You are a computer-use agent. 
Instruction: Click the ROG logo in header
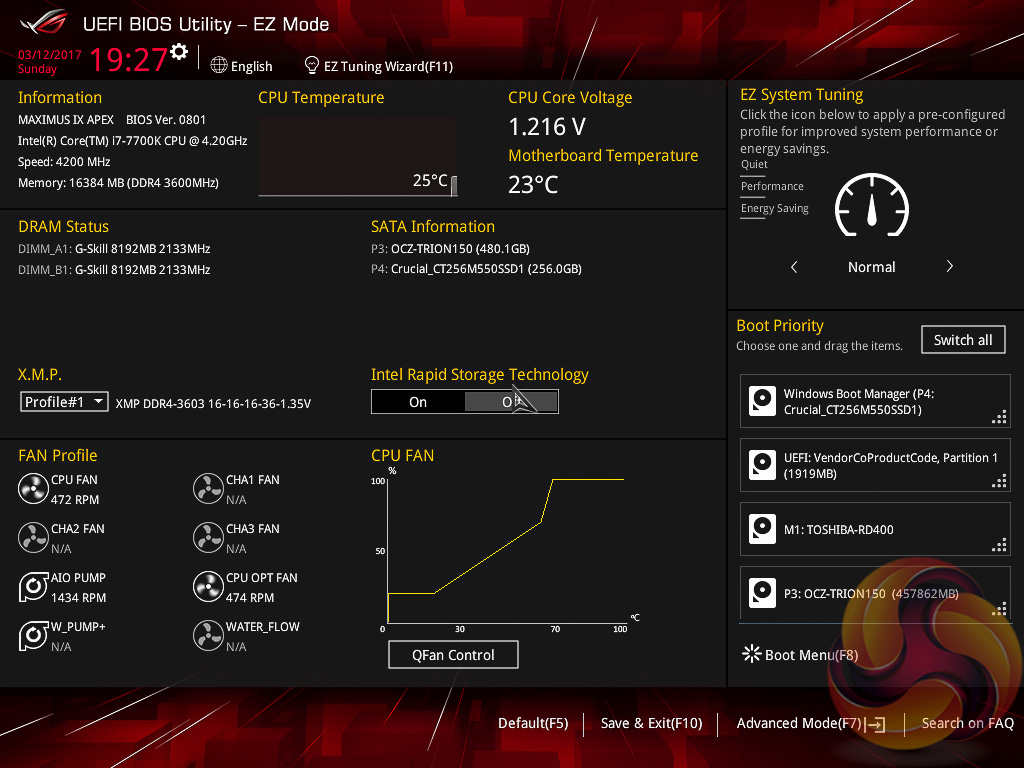pos(44,23)
